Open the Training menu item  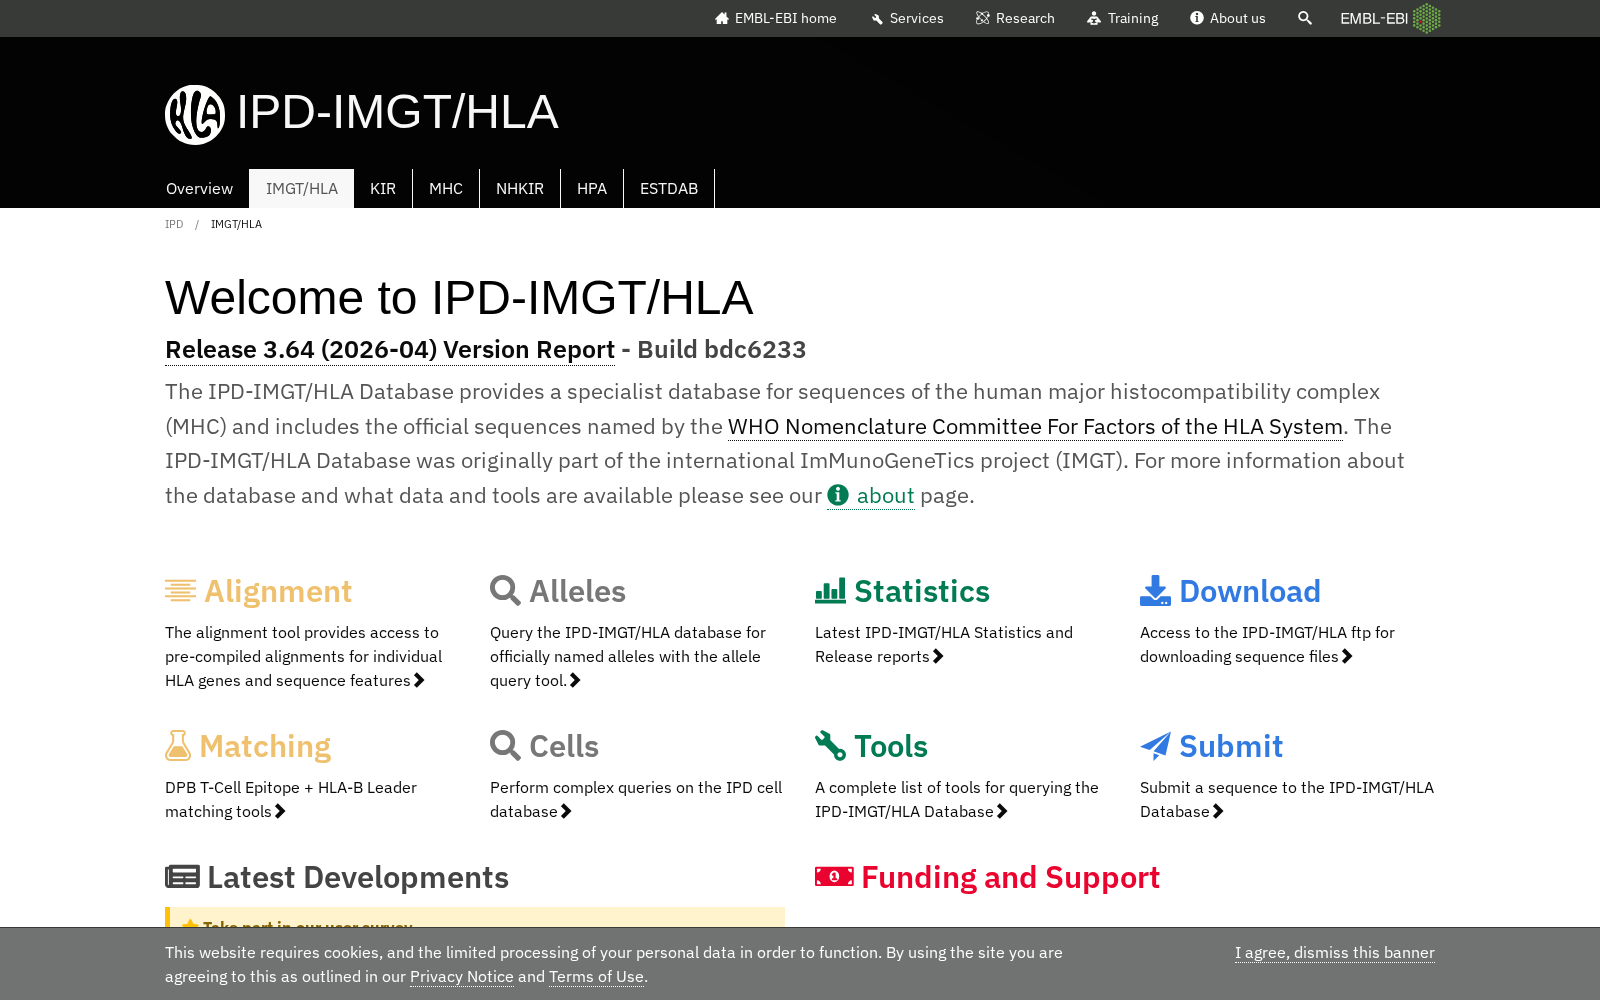(1123, 18)
